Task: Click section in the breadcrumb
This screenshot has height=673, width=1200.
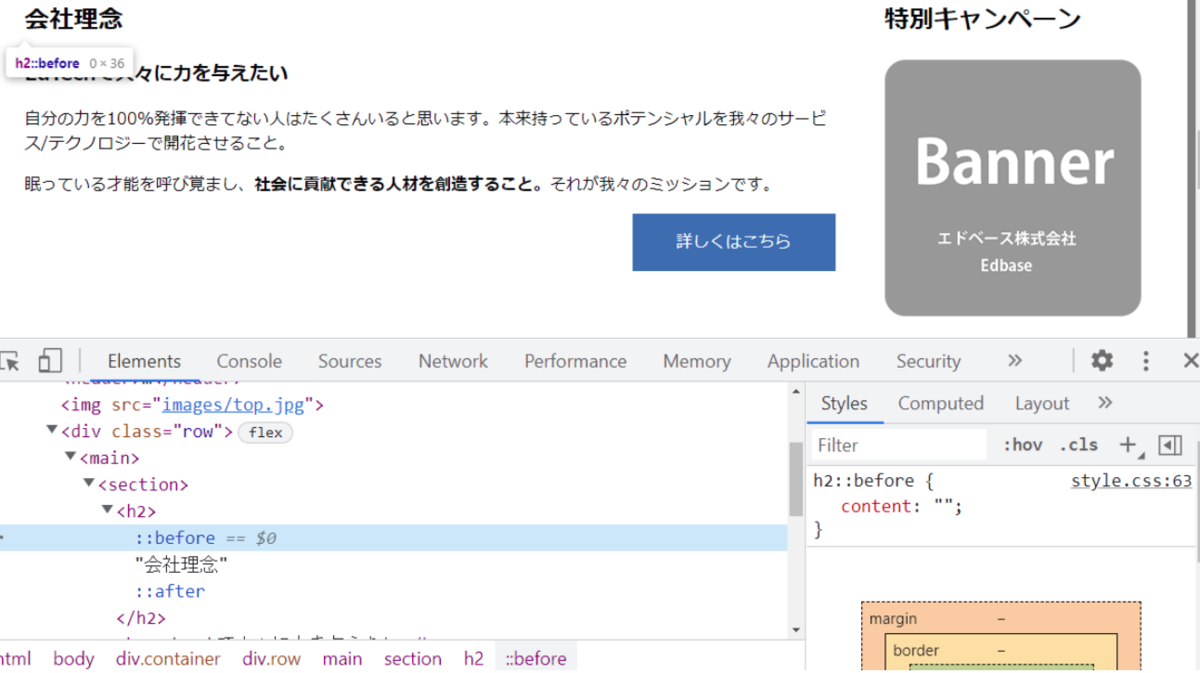Action: 412,658
